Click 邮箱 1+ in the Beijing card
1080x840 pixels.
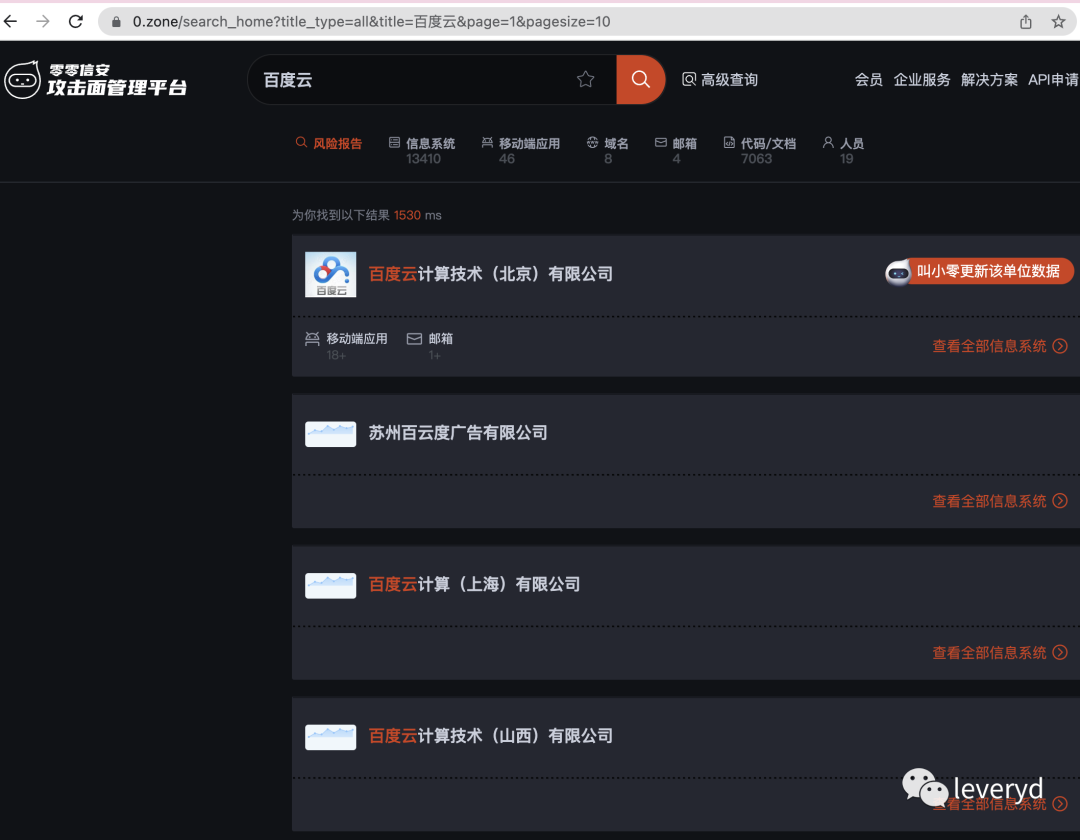(430, 346)
